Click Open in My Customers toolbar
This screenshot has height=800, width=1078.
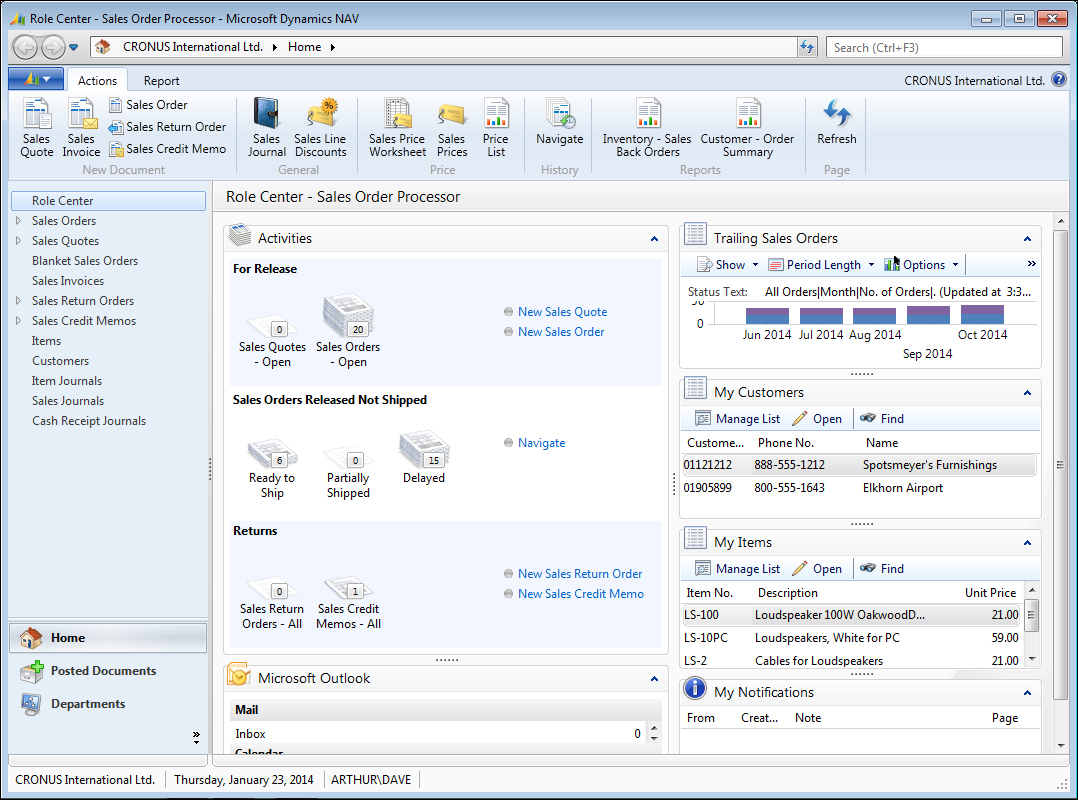tap(817, 419)
